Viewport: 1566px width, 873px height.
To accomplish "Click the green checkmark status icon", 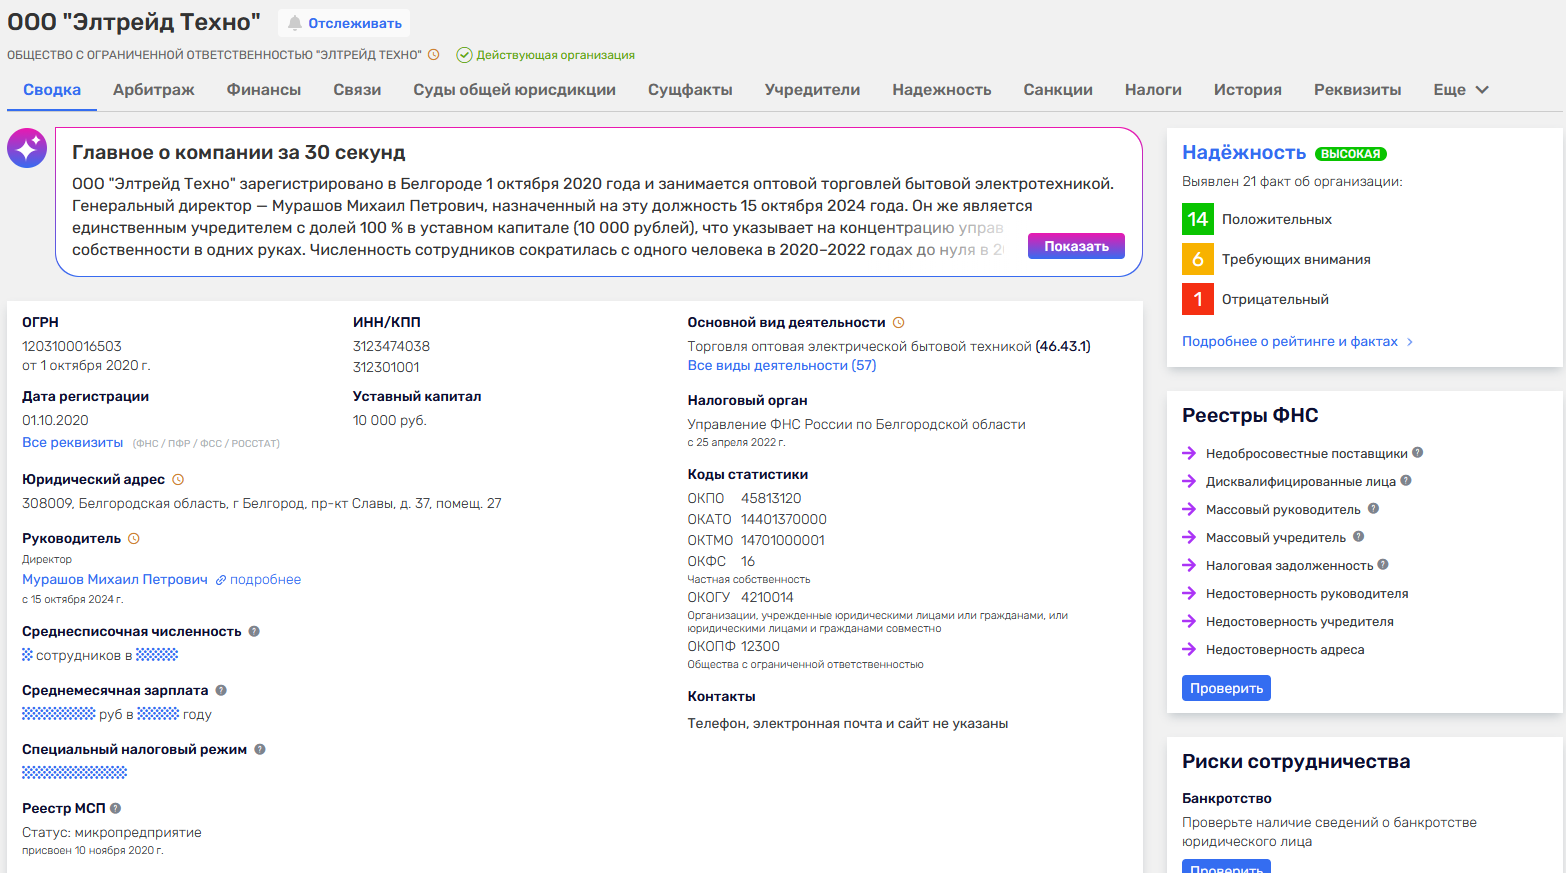I will (x=464, y=55).
